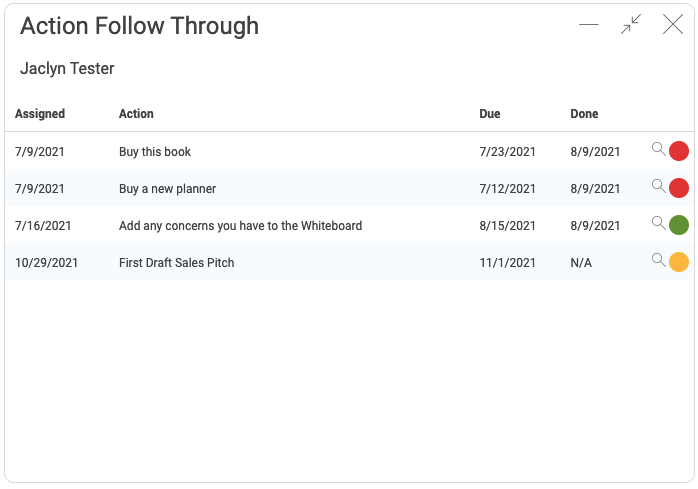Open magnifier for Buy this book
Screen dimensions: 698x489
[x=658, y=149]
